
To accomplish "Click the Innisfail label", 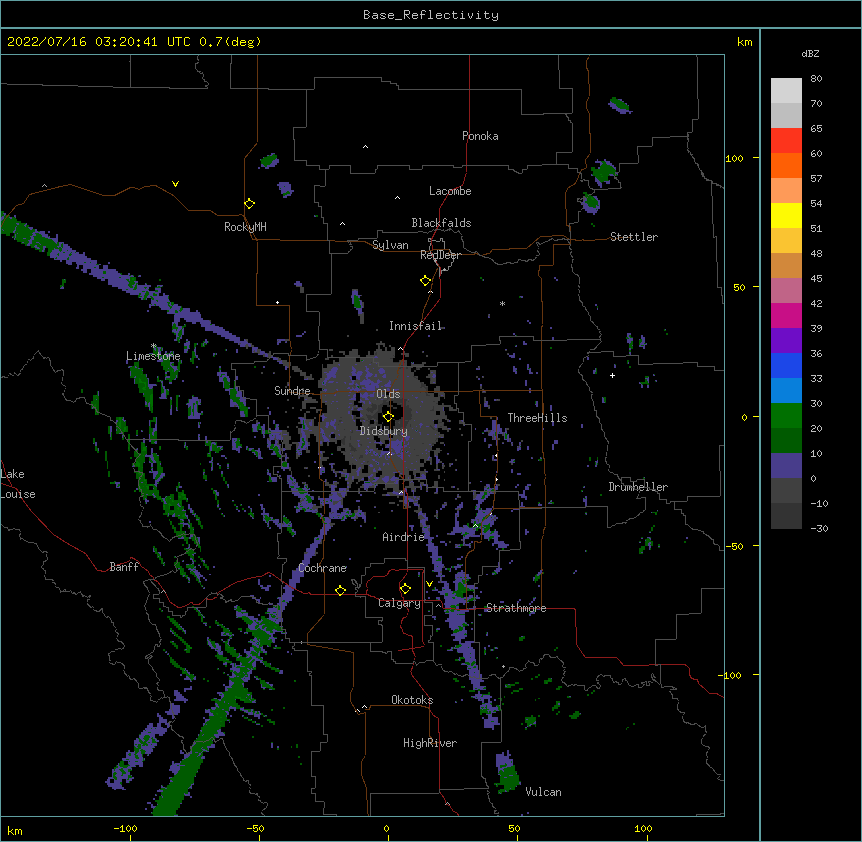I will pos(415,326).
